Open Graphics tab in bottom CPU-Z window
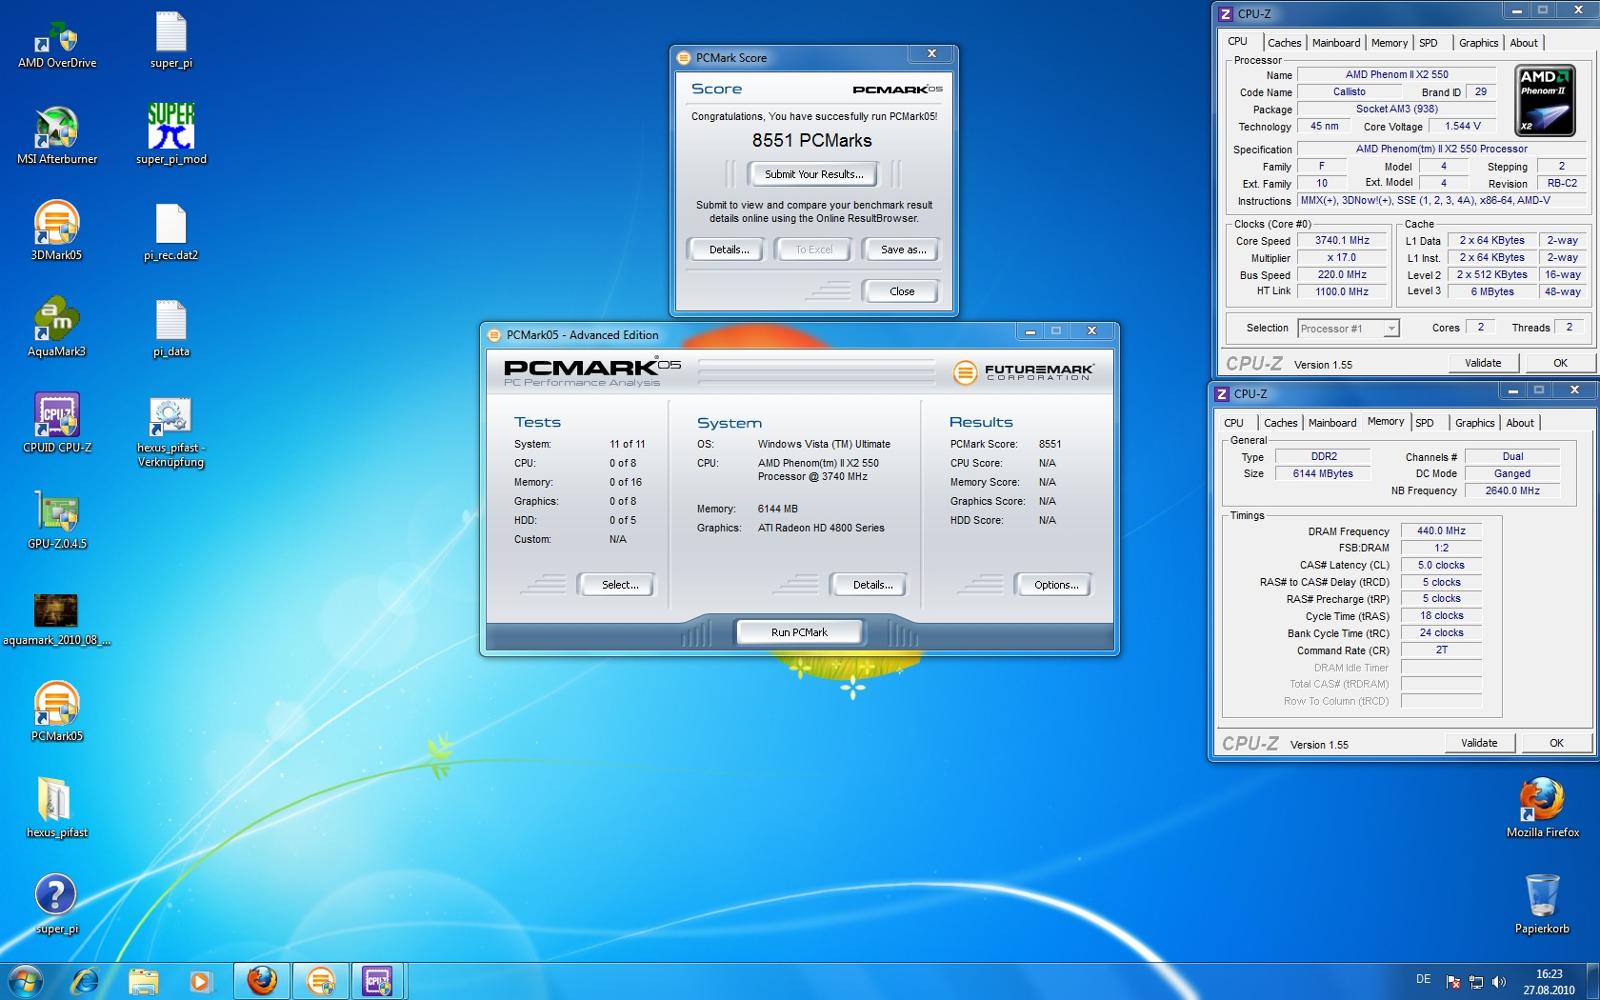1600x1000 pixels. (1474, 423)
